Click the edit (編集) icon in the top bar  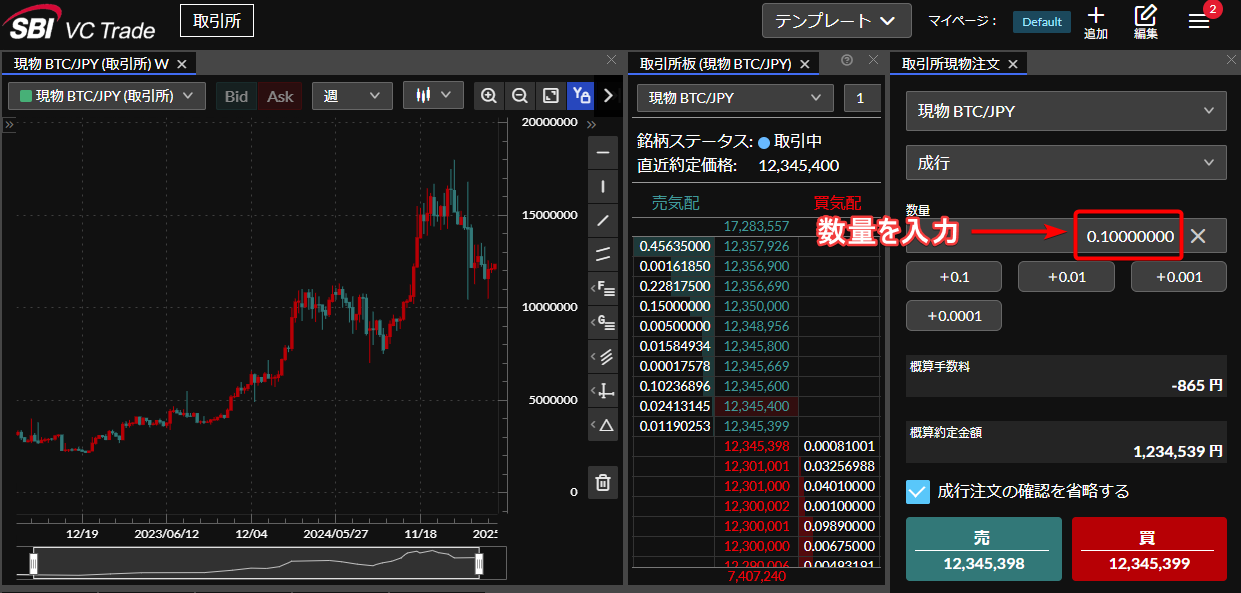pyautogui.click(x=1145, y=21)
